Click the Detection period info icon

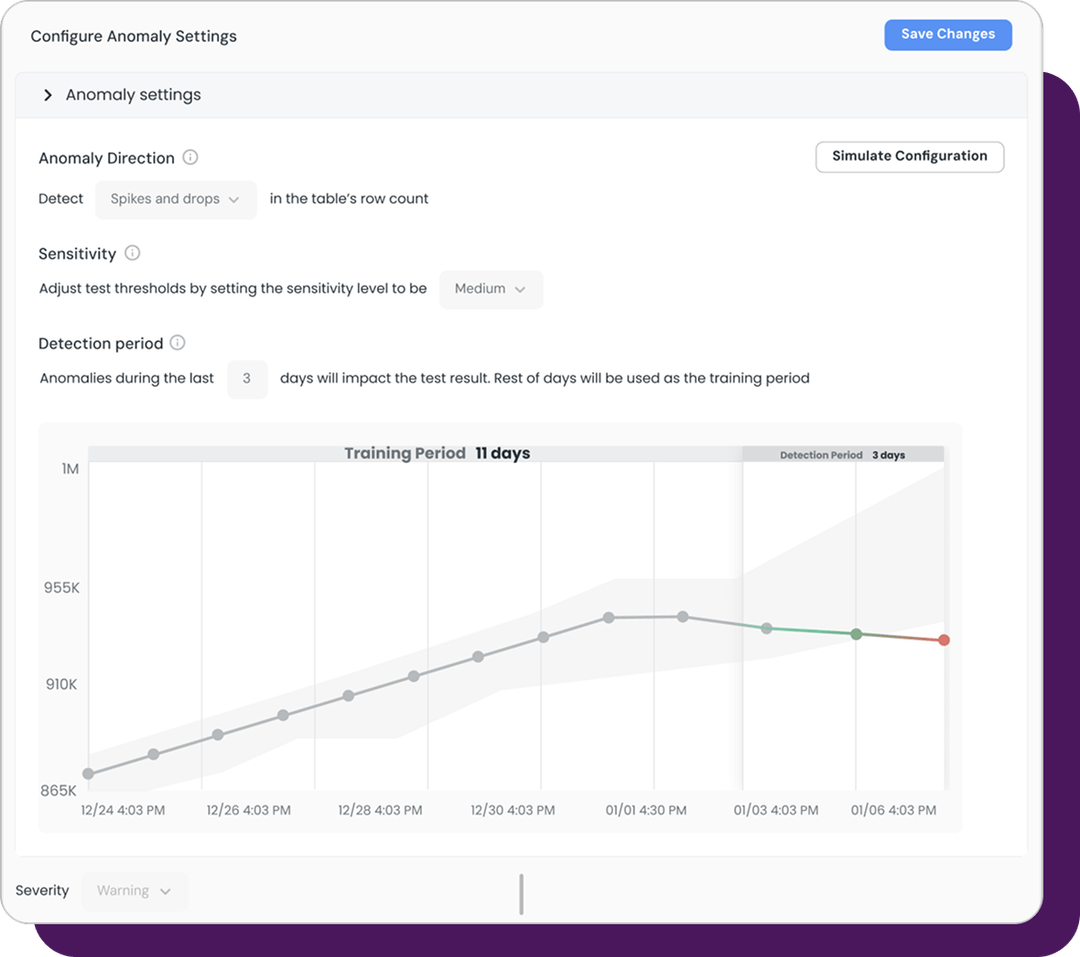coord(177,343)
